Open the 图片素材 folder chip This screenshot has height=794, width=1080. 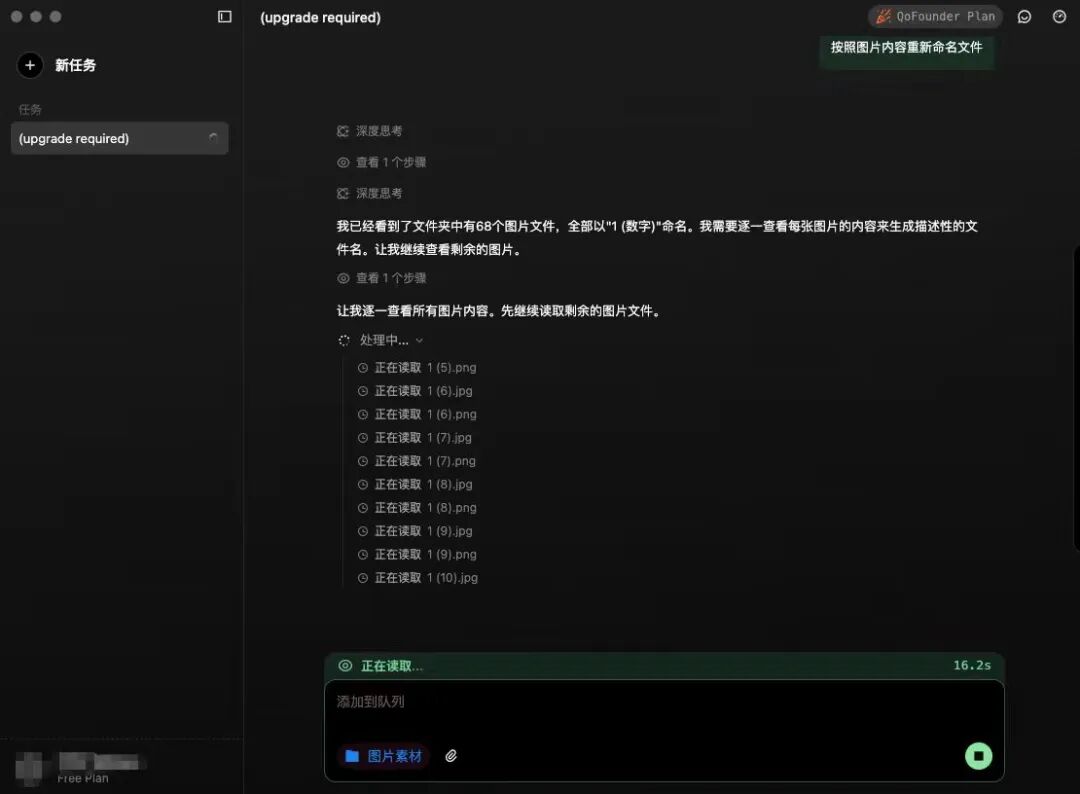click(383, 756)
